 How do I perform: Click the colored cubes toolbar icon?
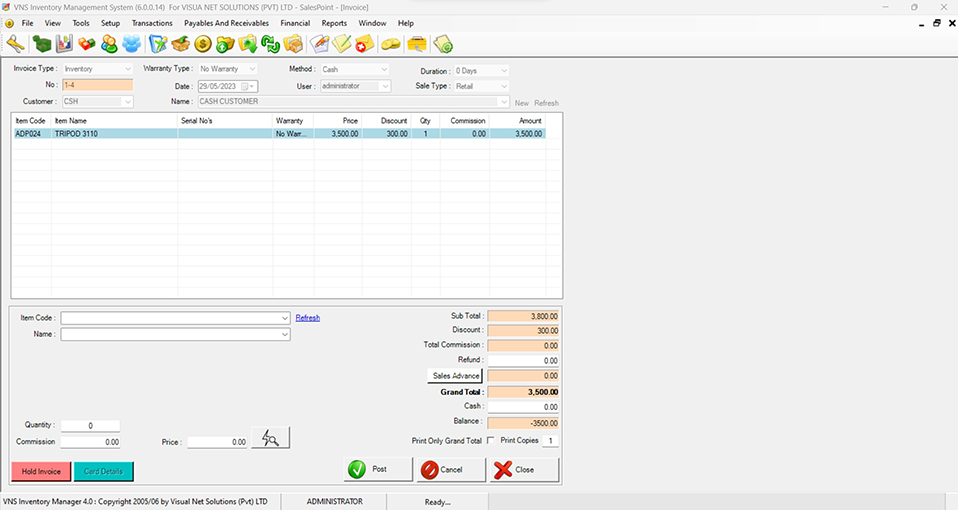(87, 44)
